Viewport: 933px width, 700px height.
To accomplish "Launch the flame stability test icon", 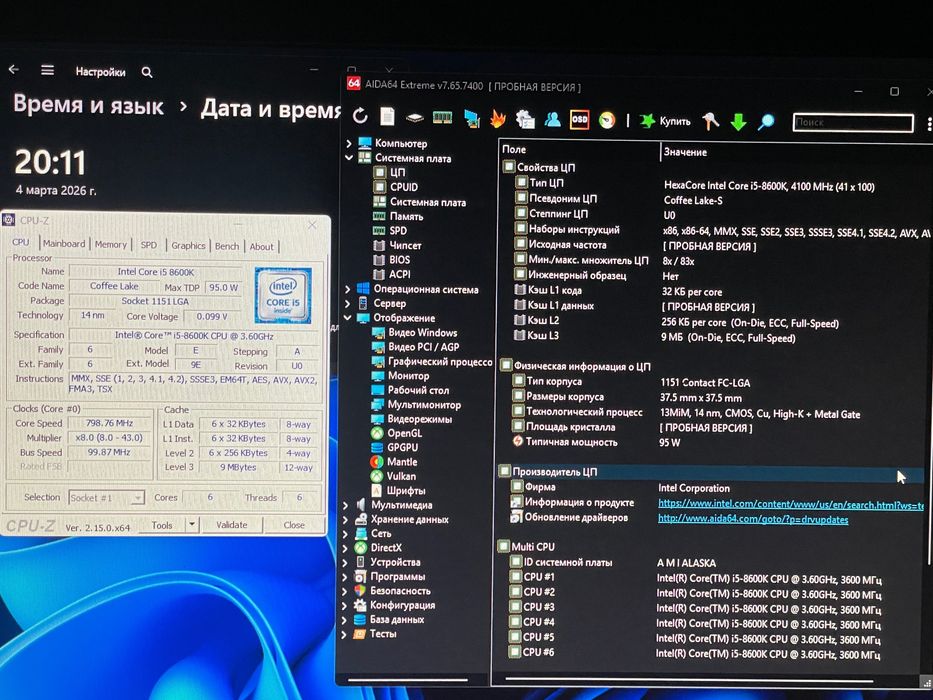I will (497, 119).
